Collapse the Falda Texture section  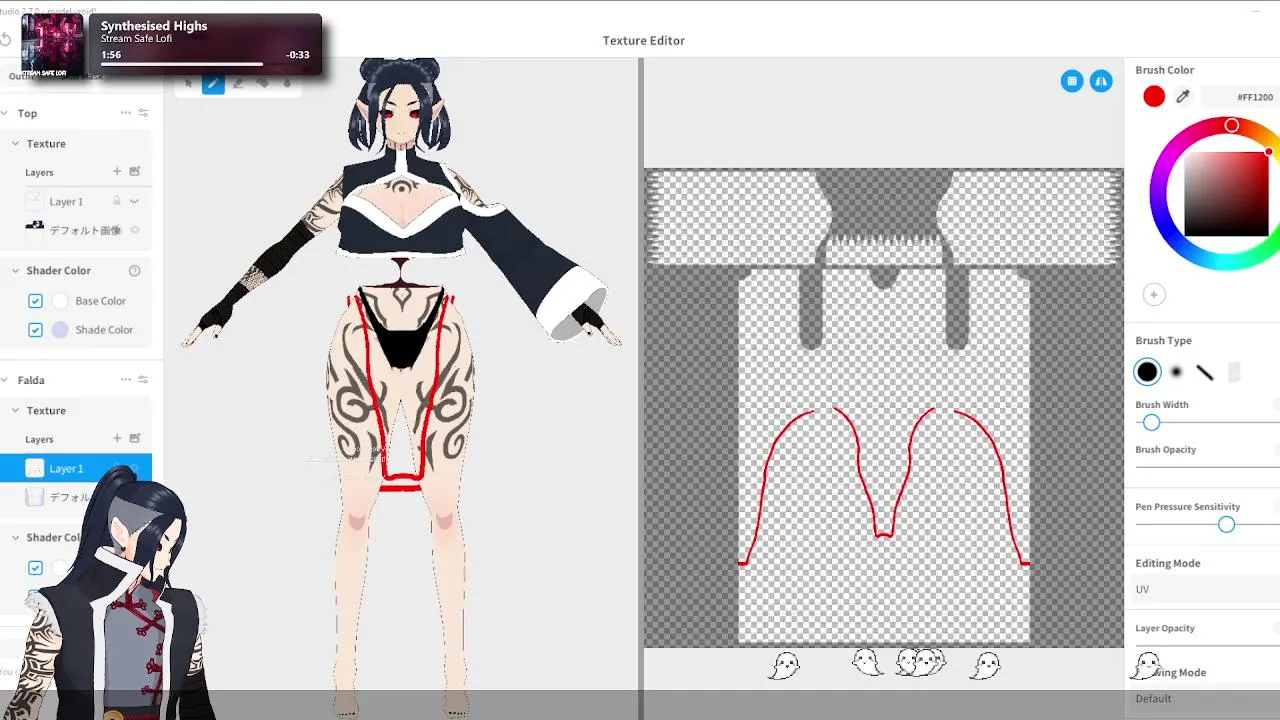(15, 410)
